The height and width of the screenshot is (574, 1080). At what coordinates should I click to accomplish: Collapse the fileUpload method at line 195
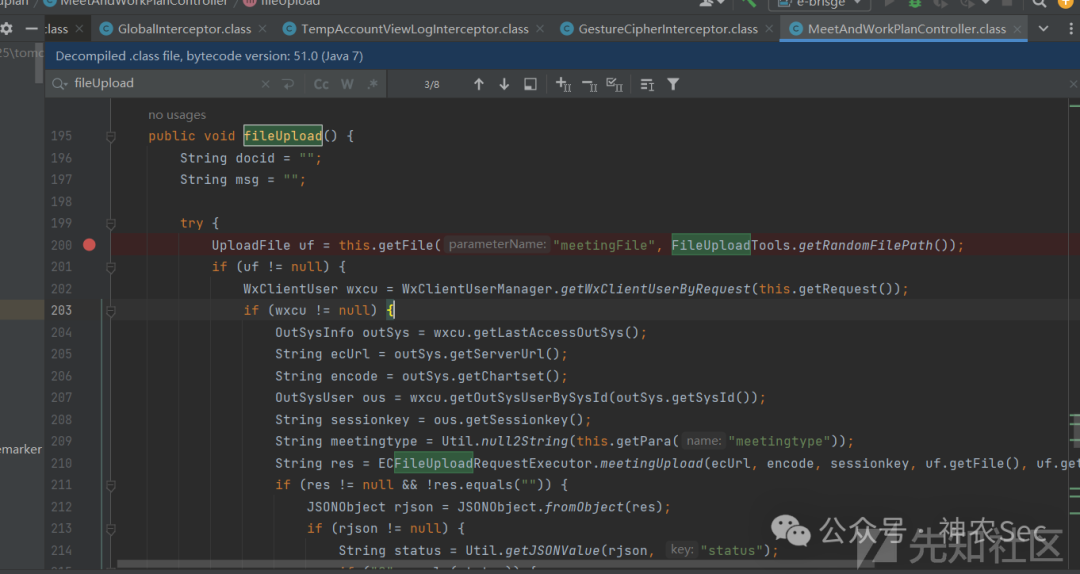click(x=111, y=136)
